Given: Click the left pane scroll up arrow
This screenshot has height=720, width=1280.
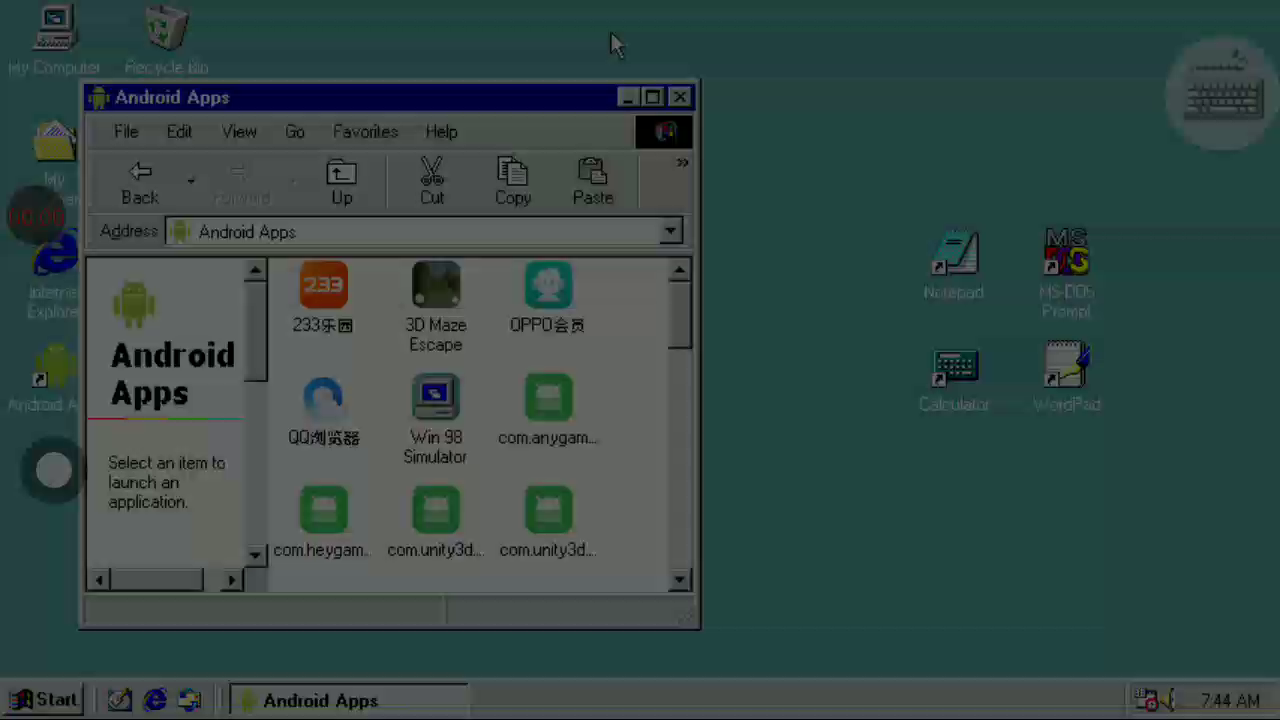Looking at the screenshot, I should [x=255, y=270].
